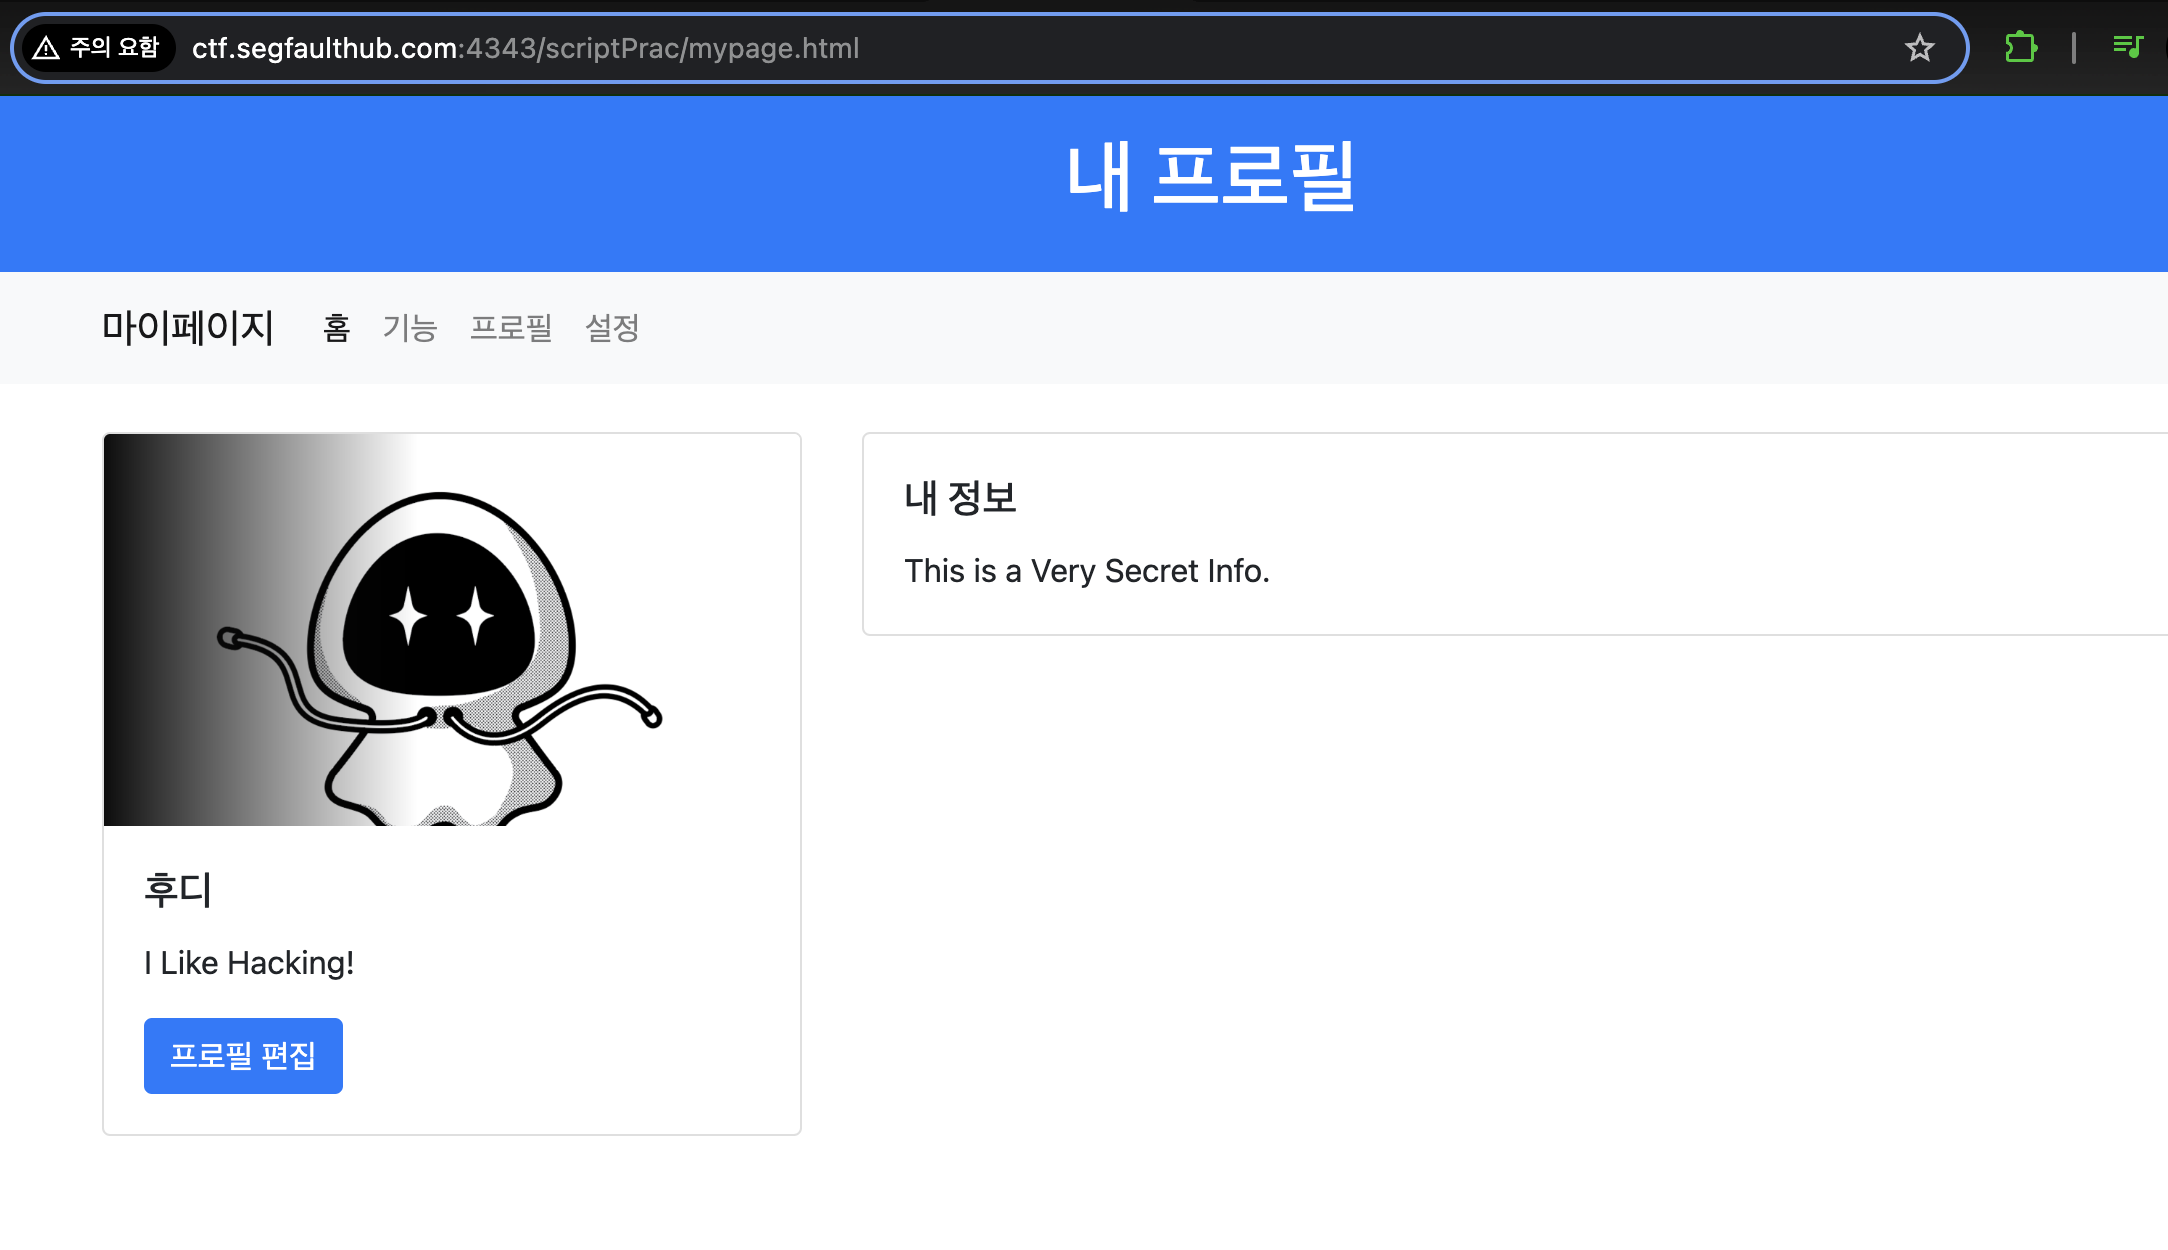Go to the 프로필 nav link
The image size is (2168, 1250).
511,328
